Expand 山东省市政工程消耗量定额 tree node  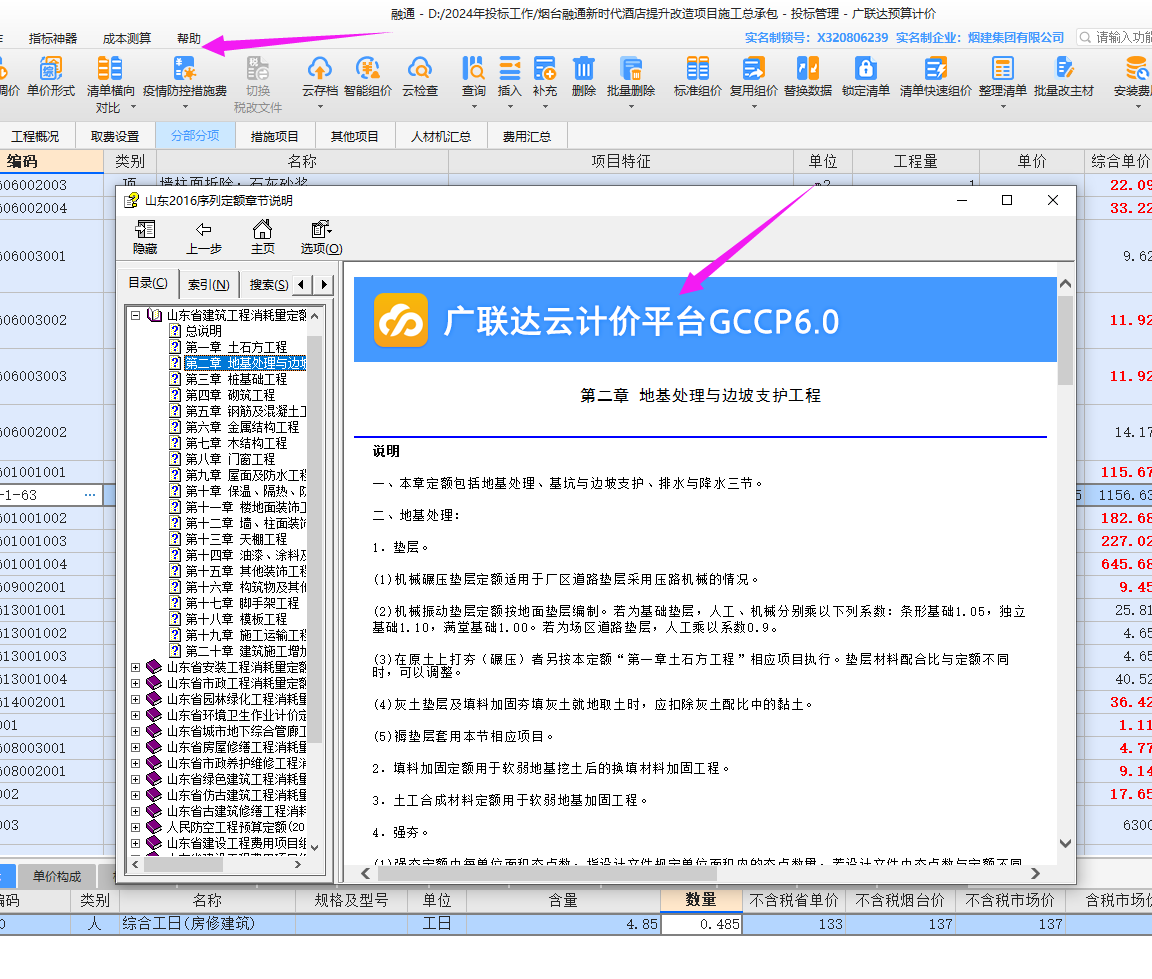click(x=136, y=683)
